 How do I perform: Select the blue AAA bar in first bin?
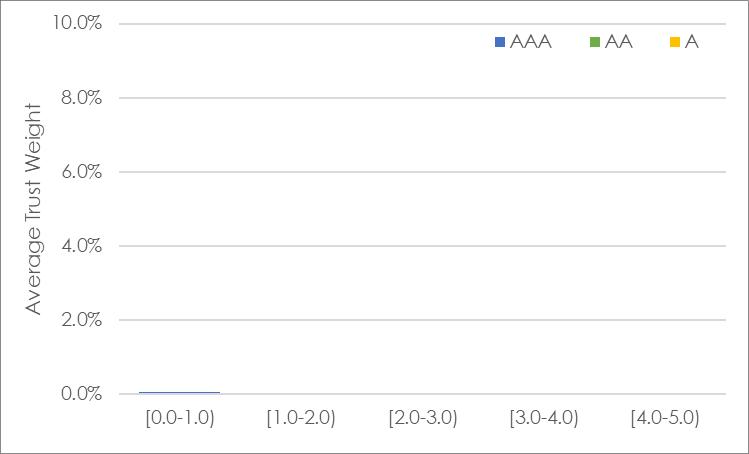point(180,393)
